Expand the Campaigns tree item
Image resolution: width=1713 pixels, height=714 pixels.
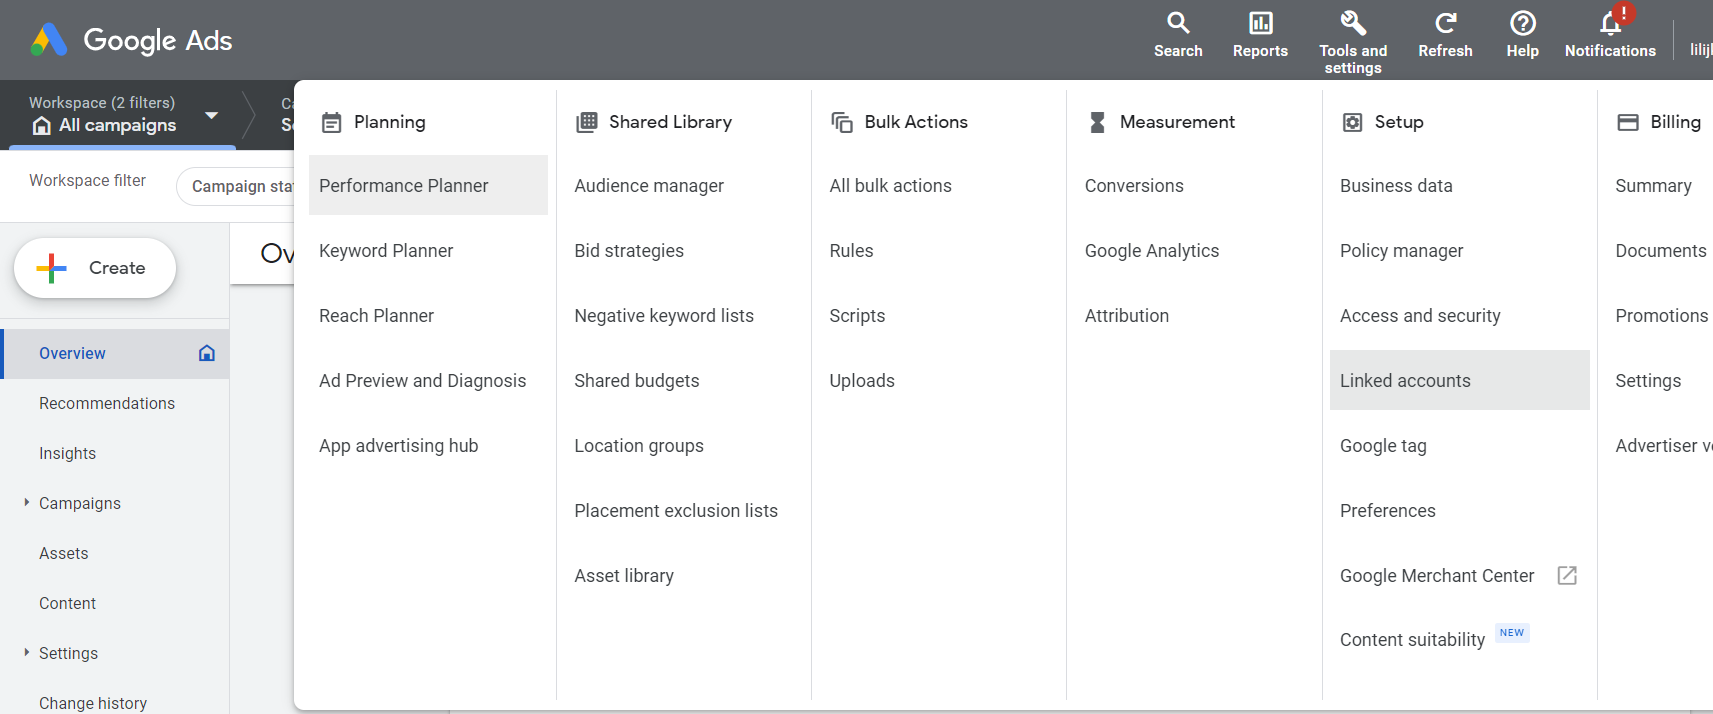tap(27, 503)
